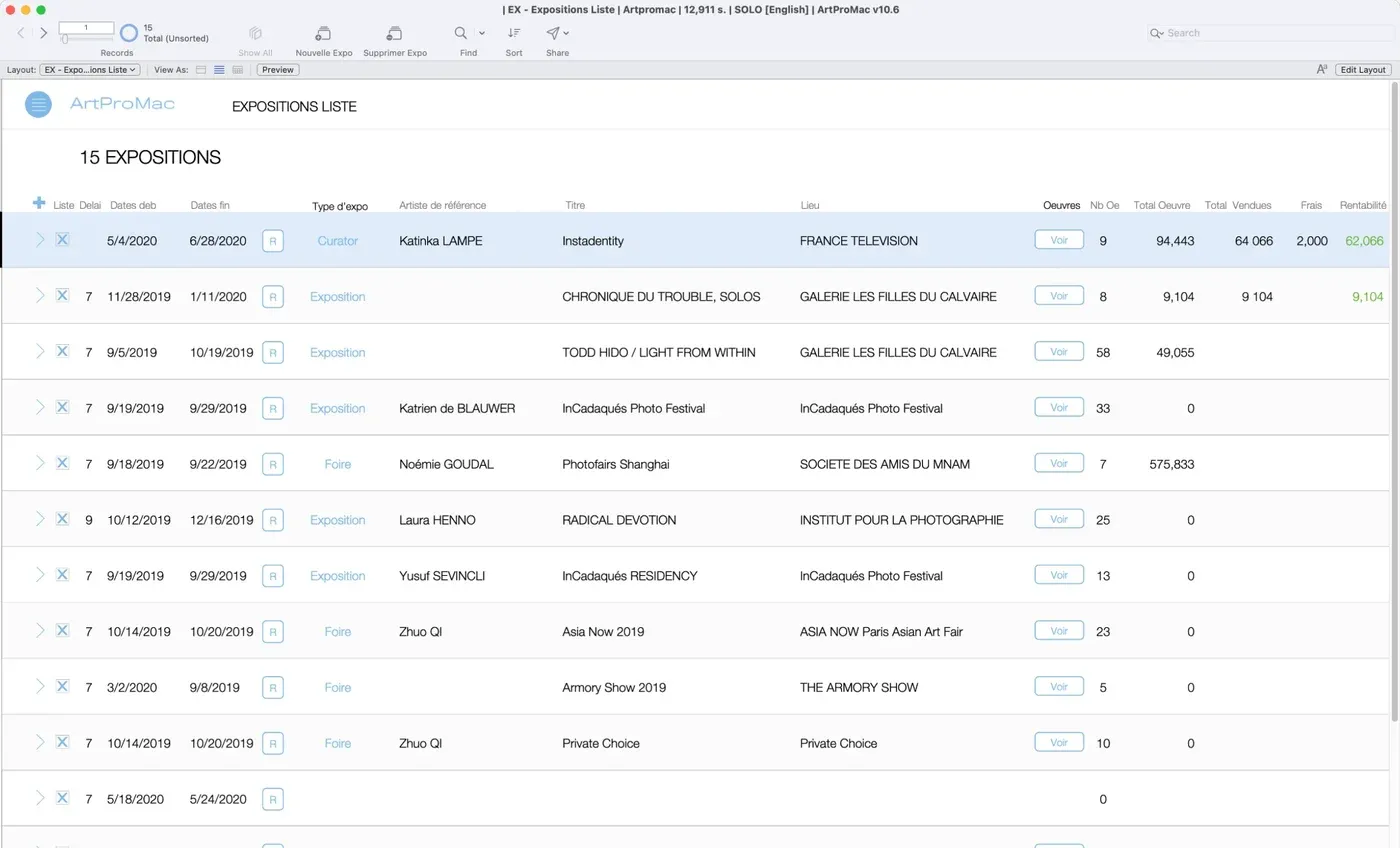
Task: Click the Curator type for Katinka LAMPE
Action: click(x=337, y=241)
